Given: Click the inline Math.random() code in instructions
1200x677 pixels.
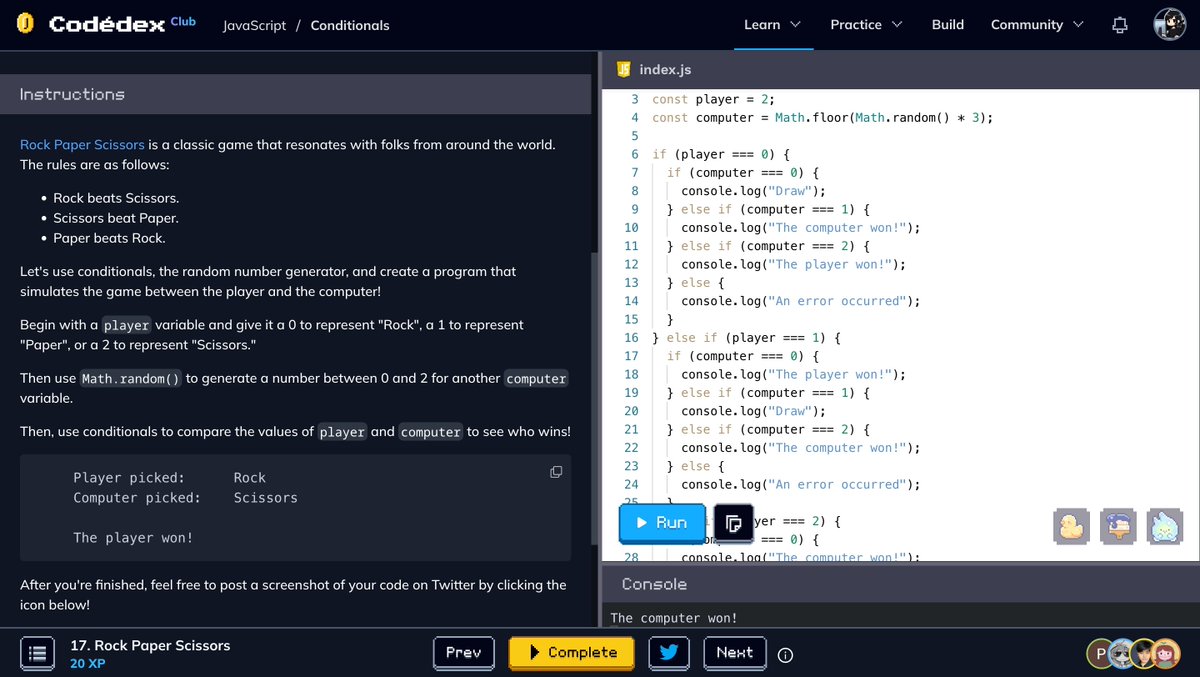Looking at the screenshot, I should coord(131,379).
